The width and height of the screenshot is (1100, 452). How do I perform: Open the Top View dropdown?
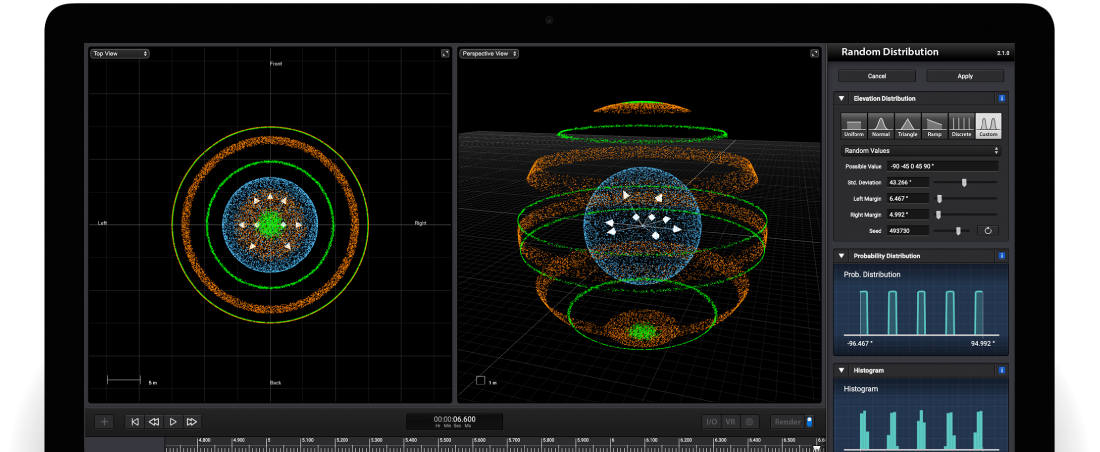[x=119, y=54]
